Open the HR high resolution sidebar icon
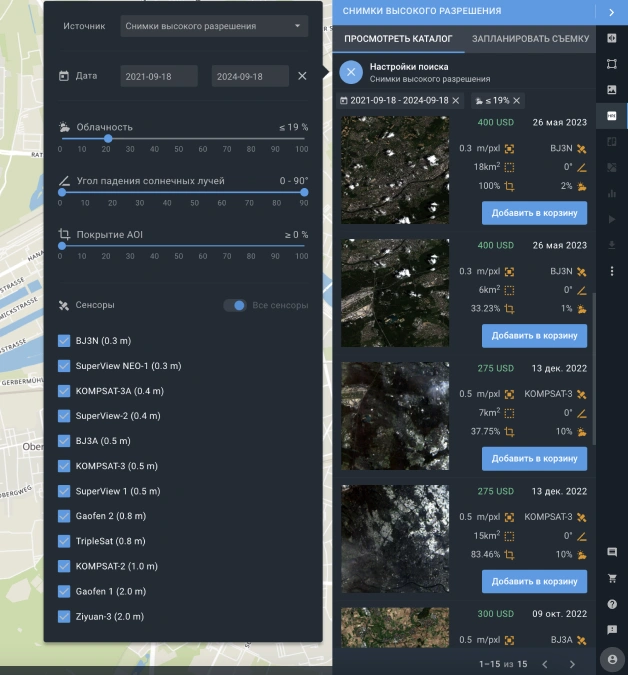 click(612, 115)
